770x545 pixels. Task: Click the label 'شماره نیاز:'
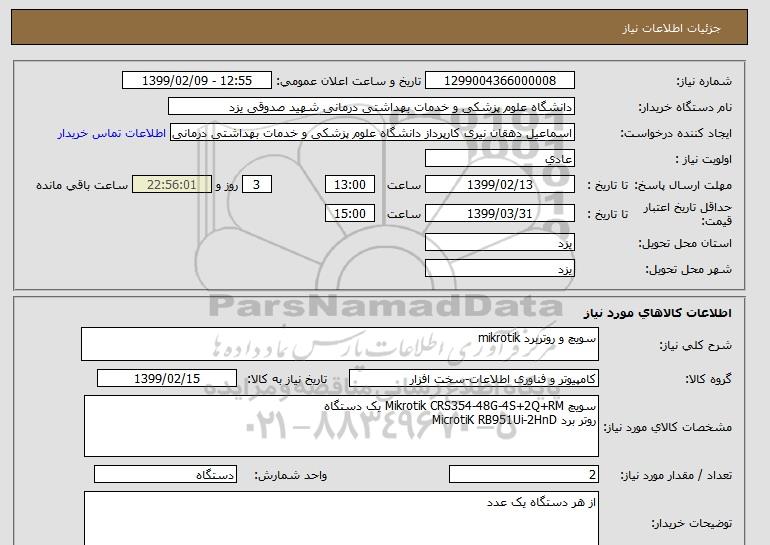tap(704, 81)
